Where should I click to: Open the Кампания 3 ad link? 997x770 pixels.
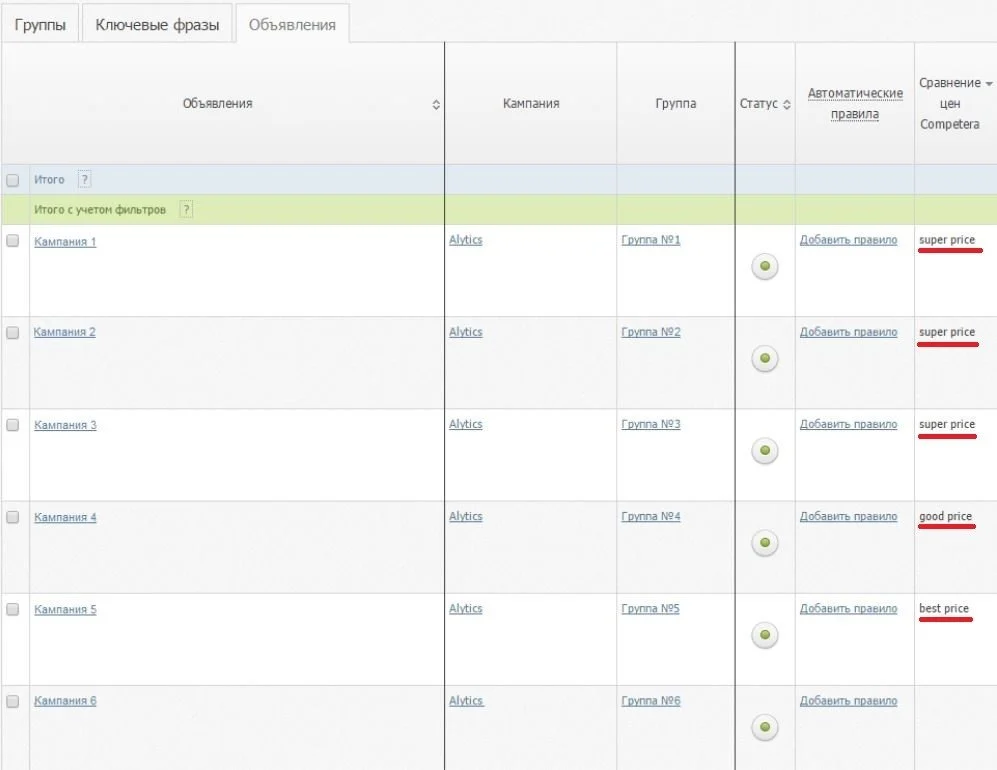pyautogui.click(x=65, y=425)
